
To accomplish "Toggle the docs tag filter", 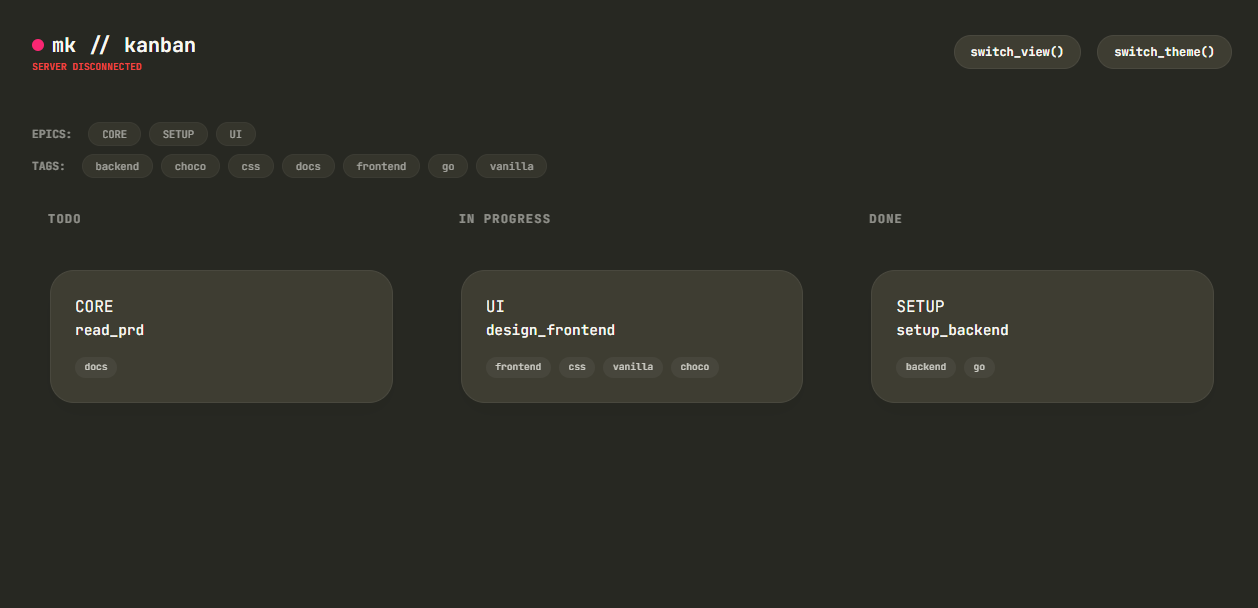I will [x=308, y=166].
